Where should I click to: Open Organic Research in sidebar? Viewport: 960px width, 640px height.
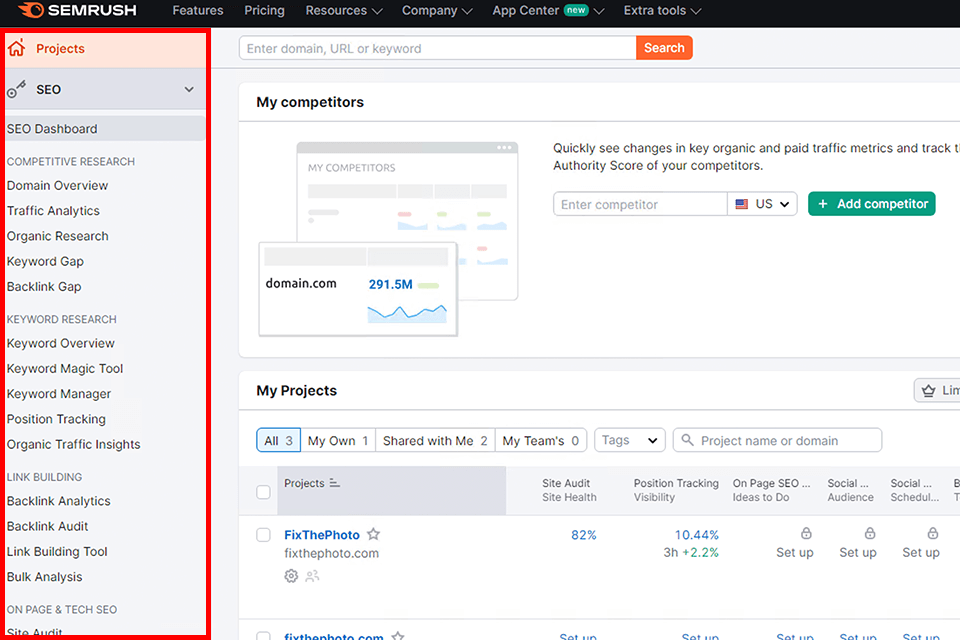58,236
